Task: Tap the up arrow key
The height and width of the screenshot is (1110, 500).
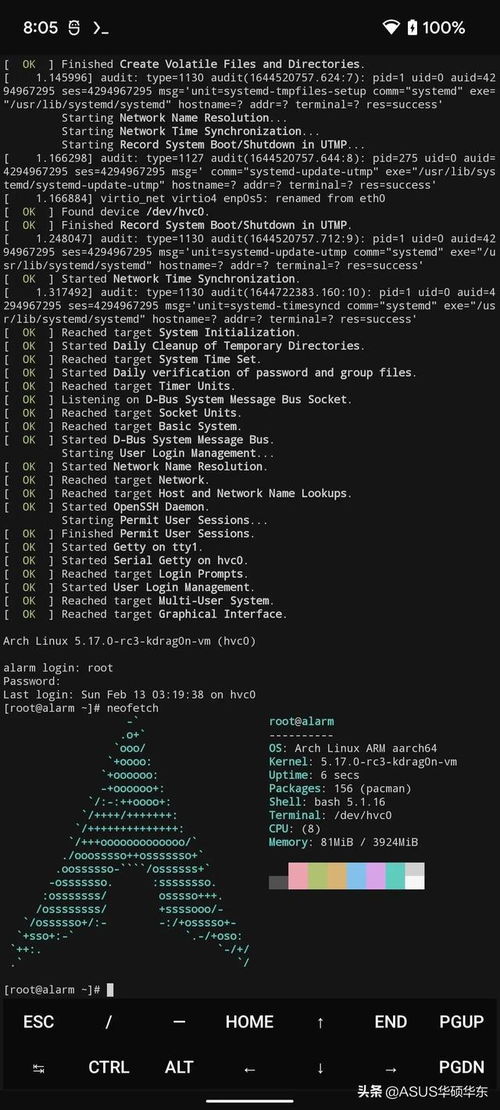Action: pos(320,1022)
